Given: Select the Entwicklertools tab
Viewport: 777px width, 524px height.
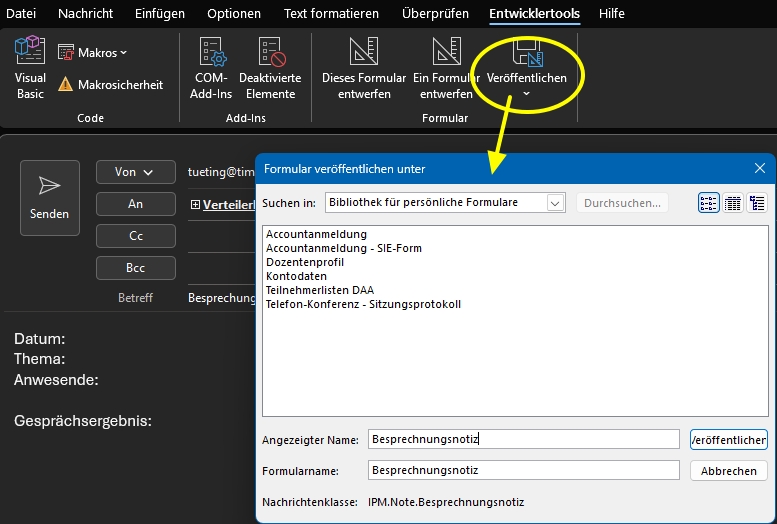Looking at the screenshot, I should click(534, 13).
